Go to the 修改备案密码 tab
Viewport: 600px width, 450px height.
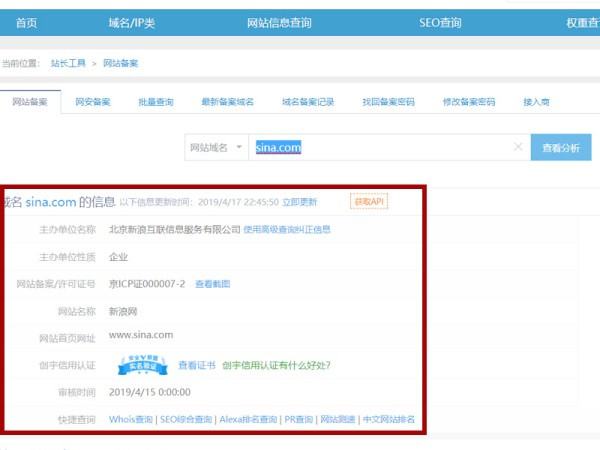tap(469, 102)
